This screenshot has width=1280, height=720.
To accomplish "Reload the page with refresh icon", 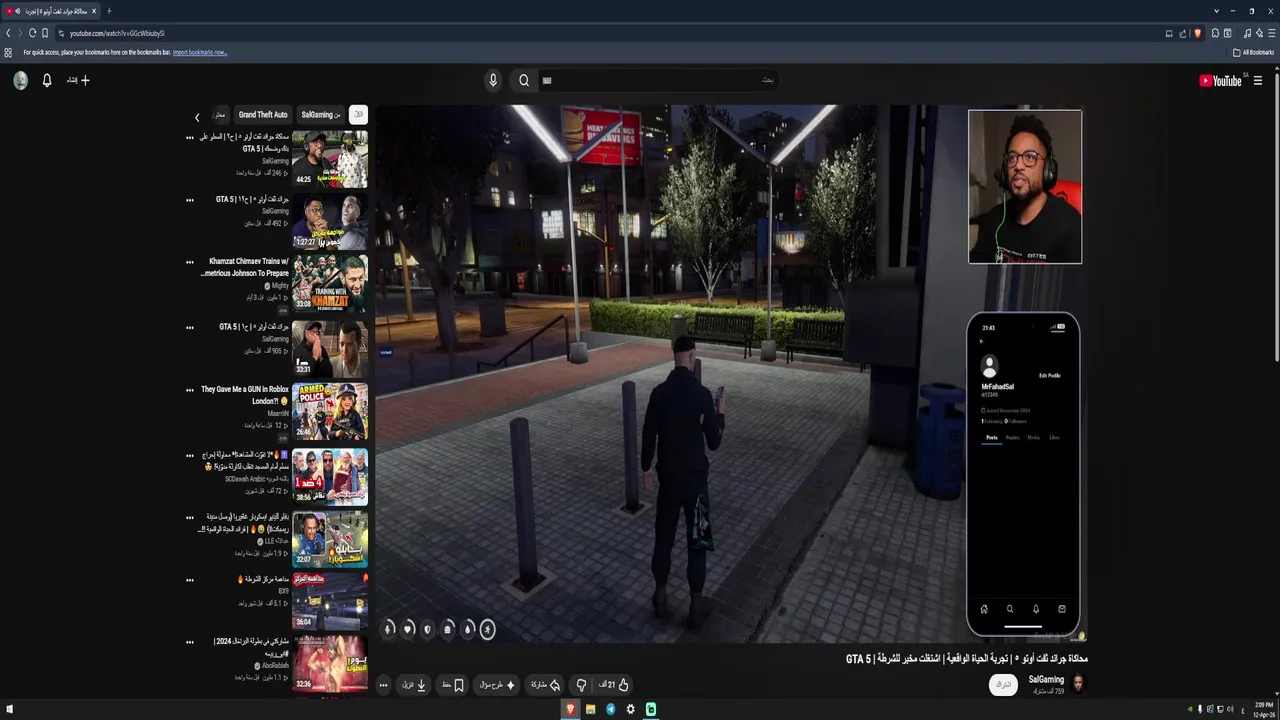I will pyautogui.click(x=32, y=33).
